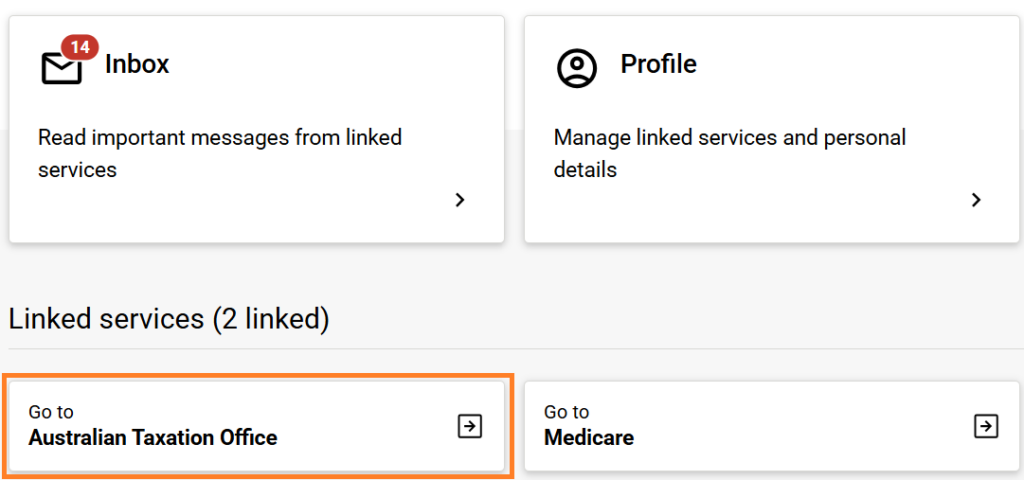Click the Australian Taxation Office arrow icon
Screen dimensions: 1024x480
[x=469, y=426]
